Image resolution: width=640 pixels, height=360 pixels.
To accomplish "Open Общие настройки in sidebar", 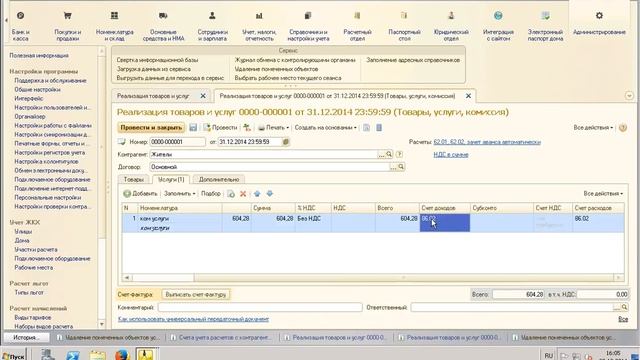I will (37, 89).
